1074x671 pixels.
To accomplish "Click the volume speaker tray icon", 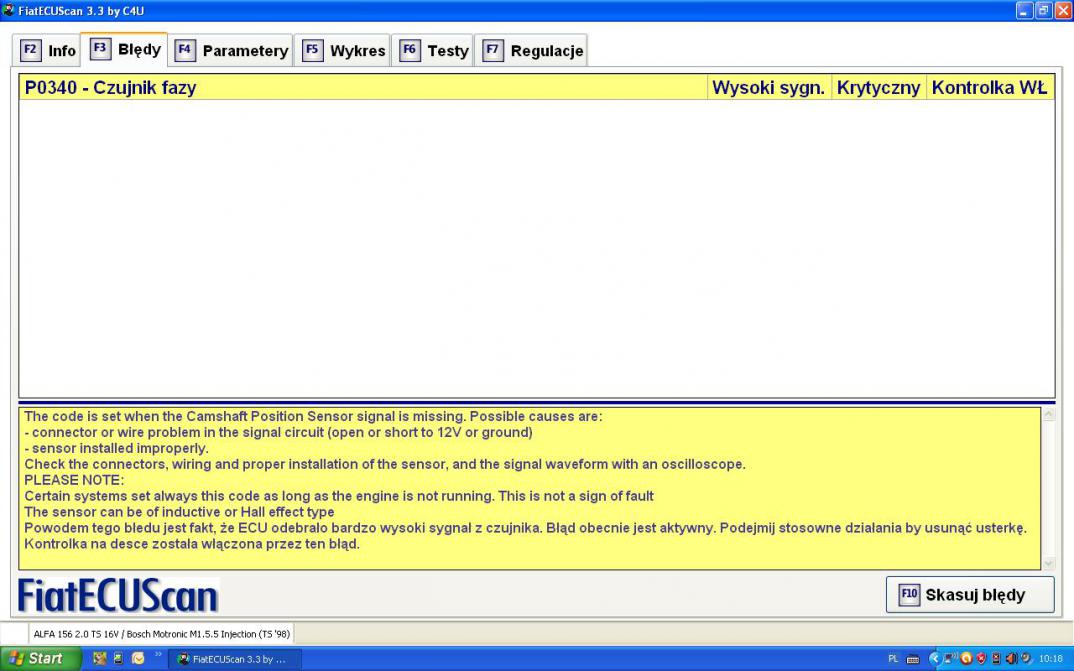I will pyautogui.click(x=1012, y=659).
